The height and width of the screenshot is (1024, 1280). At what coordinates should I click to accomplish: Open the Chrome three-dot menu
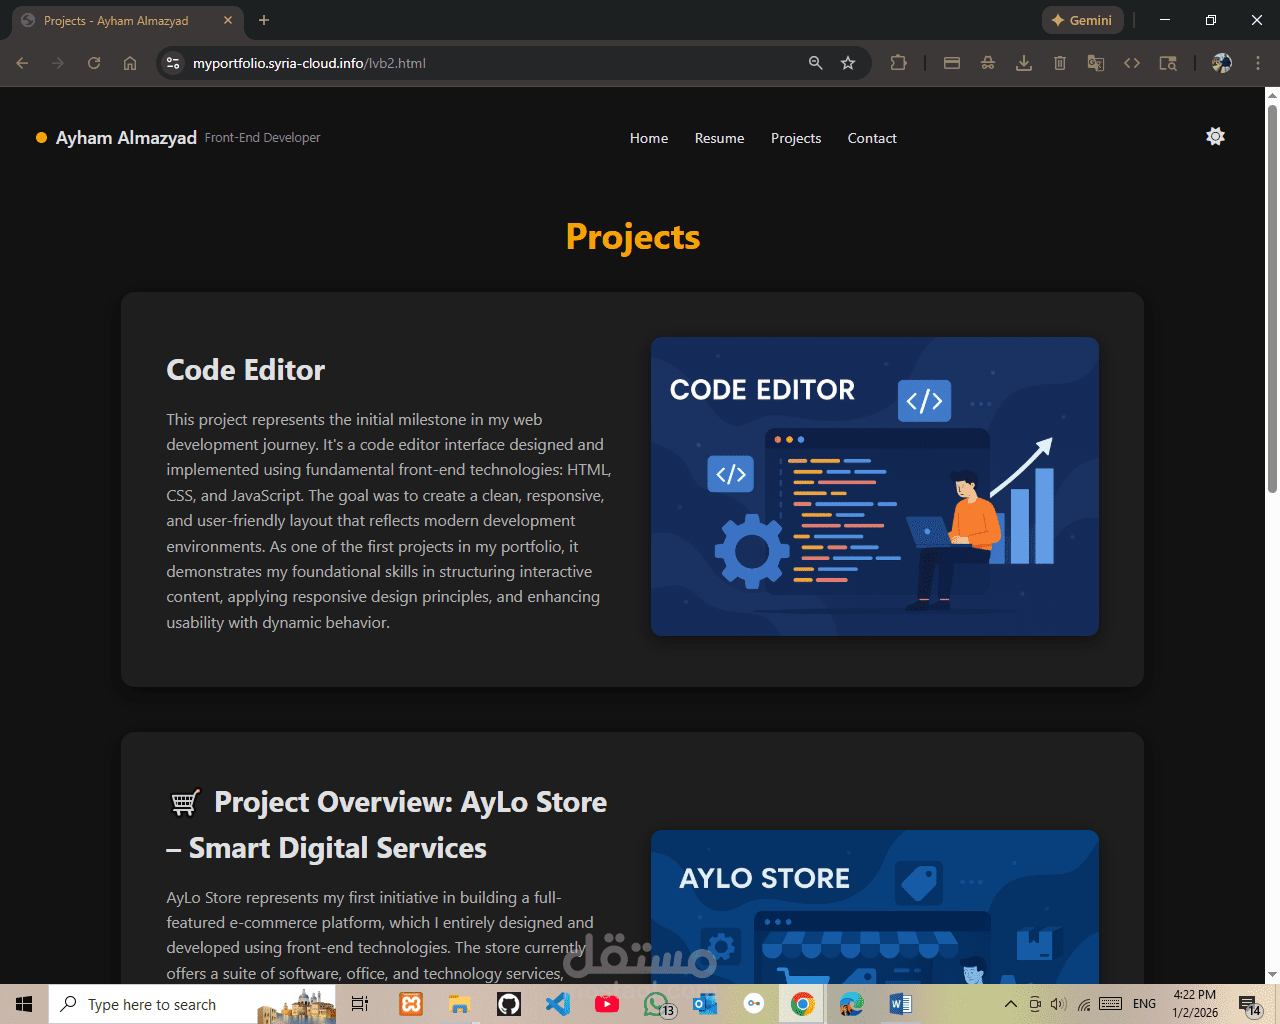click(x=1258, y=63)
